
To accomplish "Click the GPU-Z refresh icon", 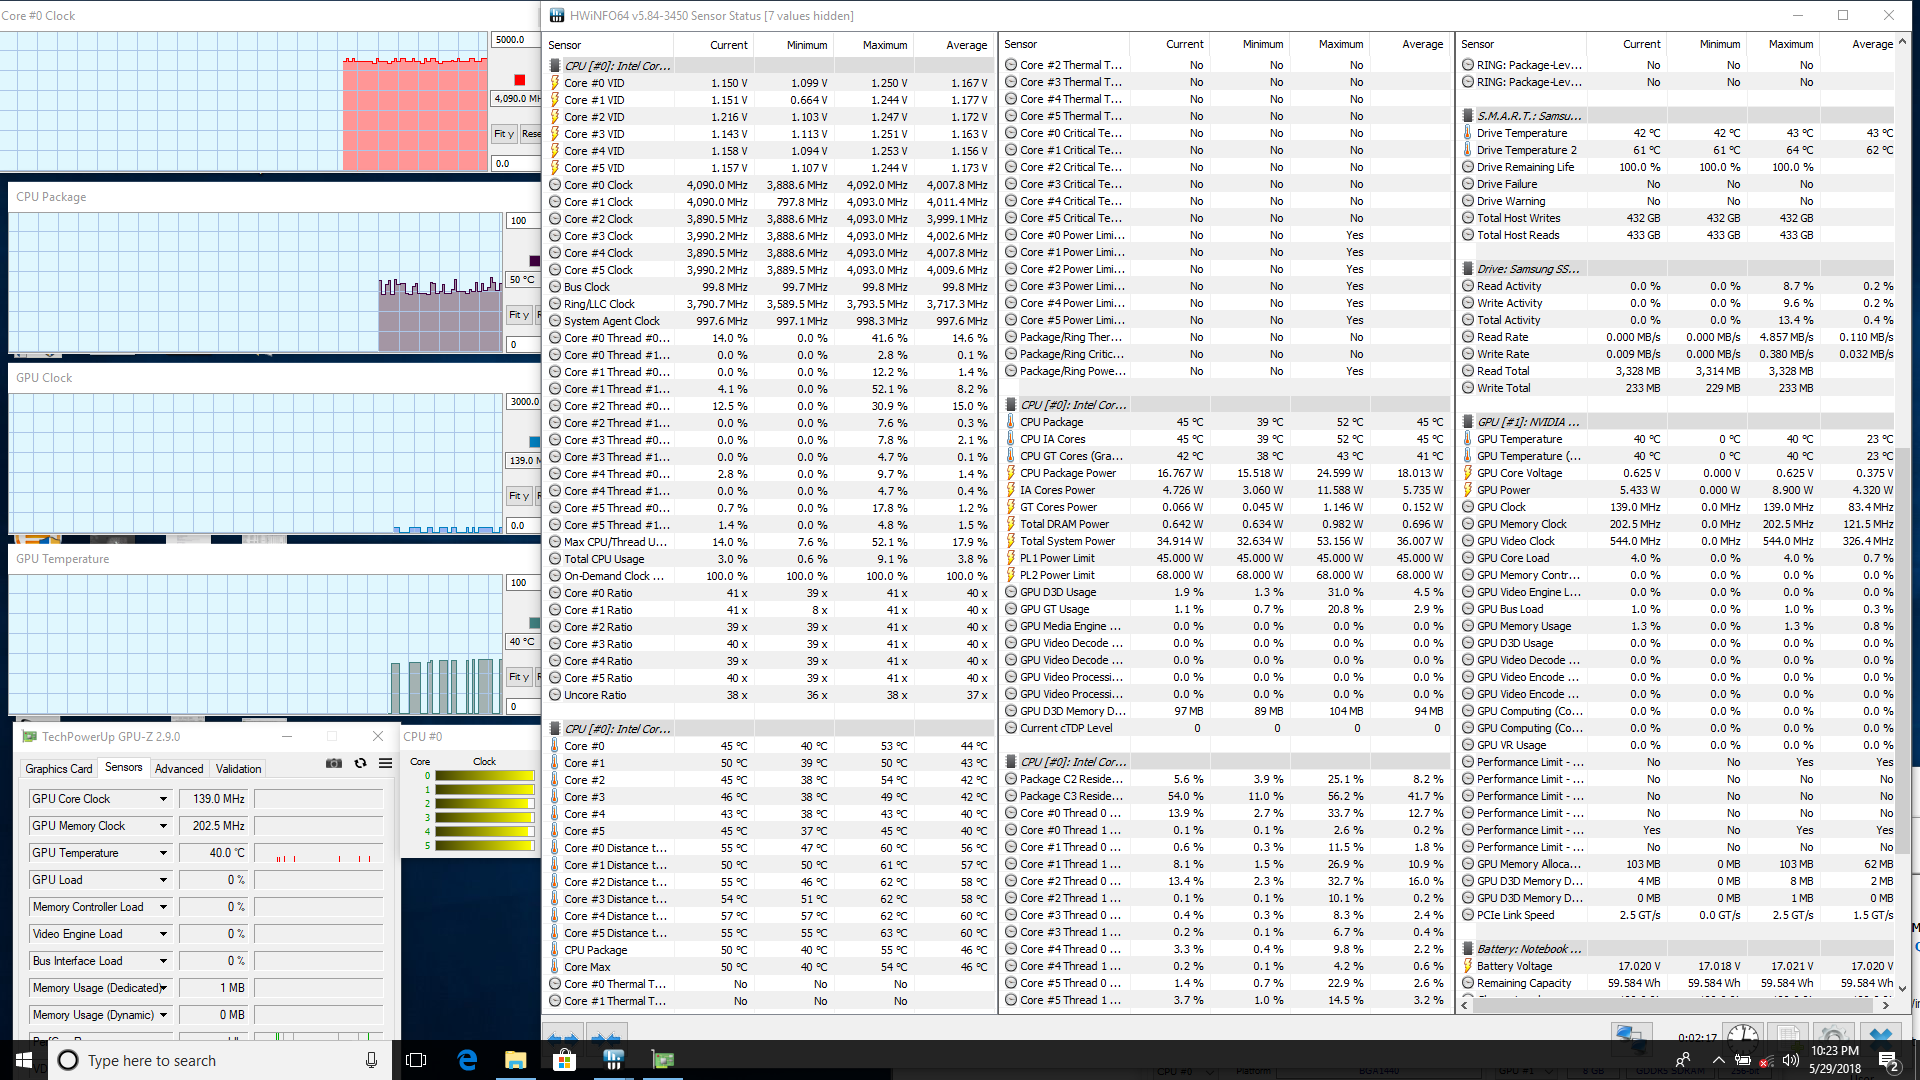I will (x=360, y=763).
